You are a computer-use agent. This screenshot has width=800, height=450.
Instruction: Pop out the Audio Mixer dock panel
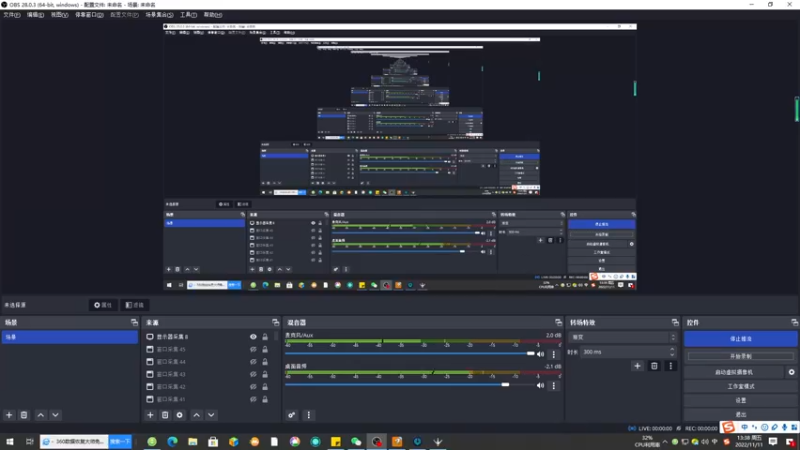[x=558, y=322]
